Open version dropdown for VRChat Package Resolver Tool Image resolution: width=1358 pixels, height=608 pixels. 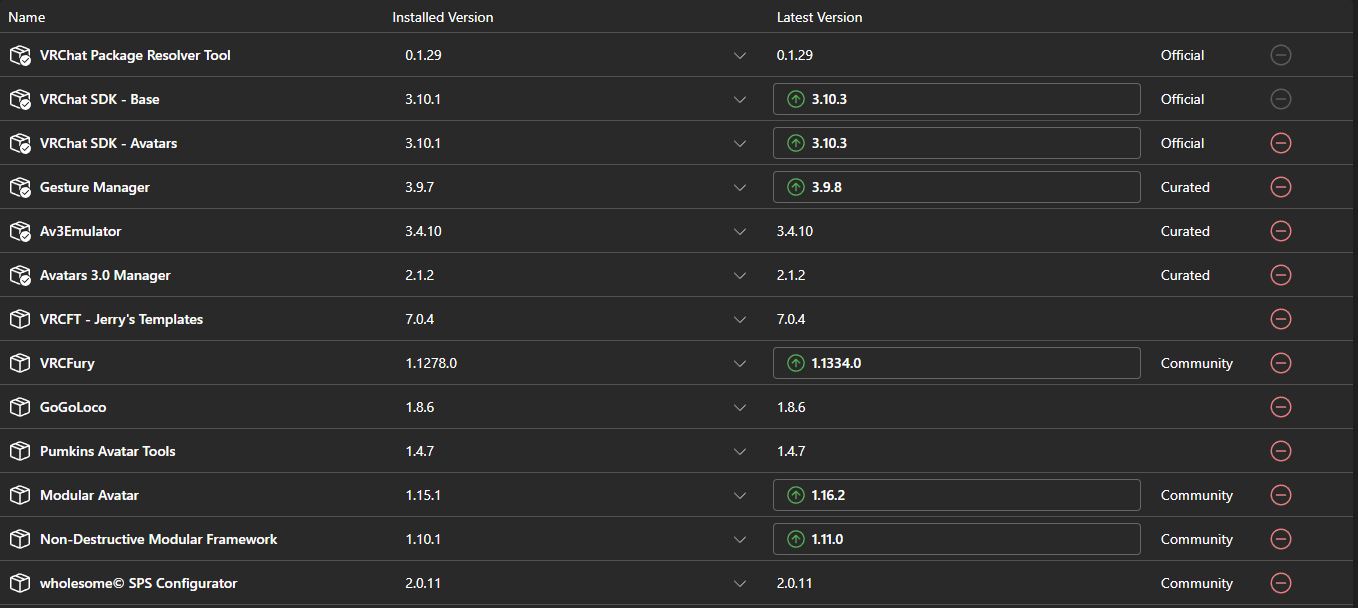tap(740, 56)
